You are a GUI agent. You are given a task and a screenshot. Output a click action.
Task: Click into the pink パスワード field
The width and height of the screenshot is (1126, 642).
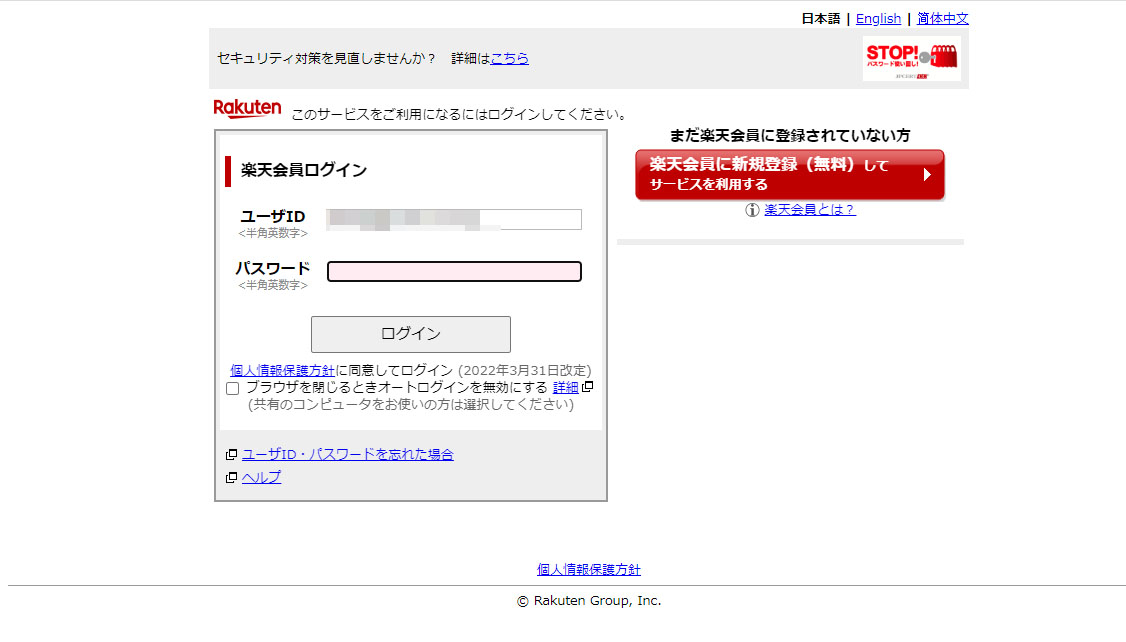(454, 272)
